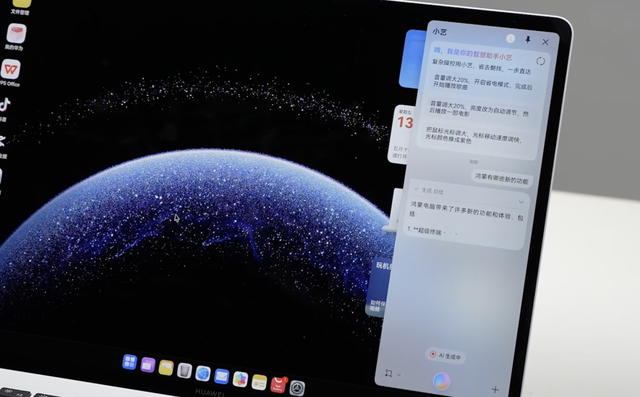Screen dimensions: 640x397
Task: Open AppGallery red icon in dock
Action: (278, 385)
